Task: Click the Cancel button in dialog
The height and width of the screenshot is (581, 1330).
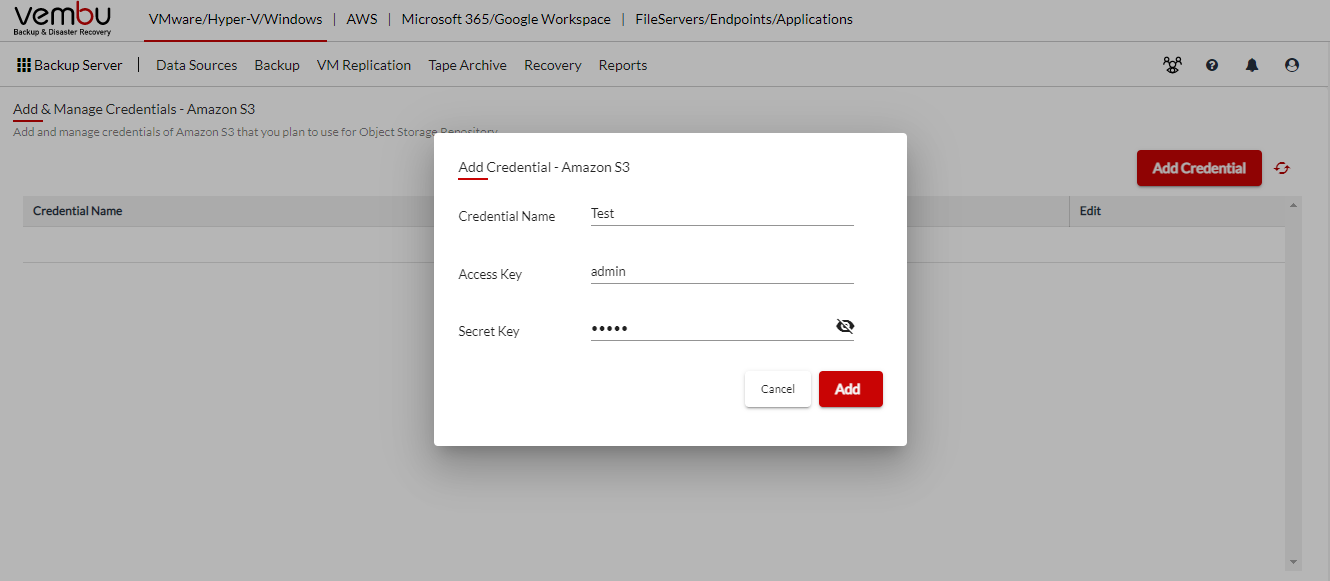Action: 778,389
